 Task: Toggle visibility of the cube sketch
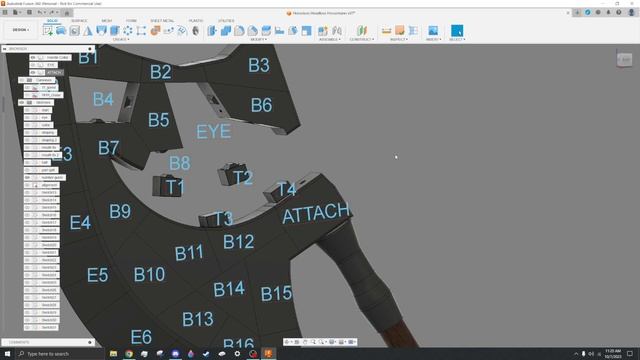click(x=28, y=125)
